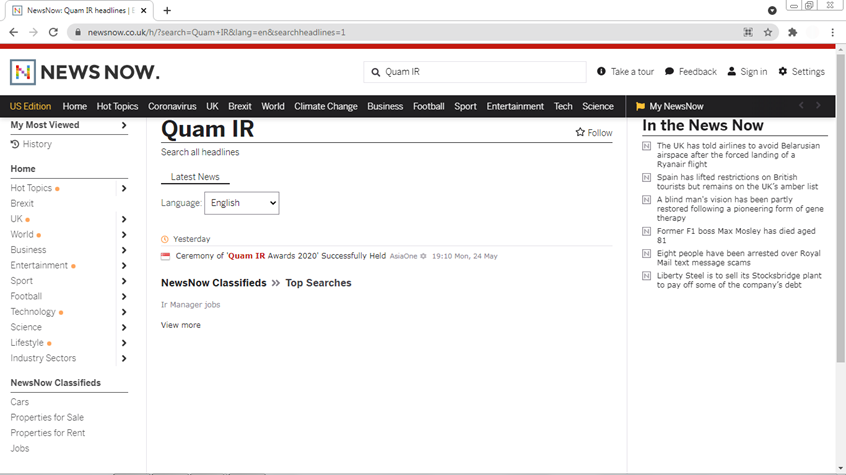Open Royal Mail text scams headline
846x475 pixels.
pyautogui.click(x=739, y=258)
